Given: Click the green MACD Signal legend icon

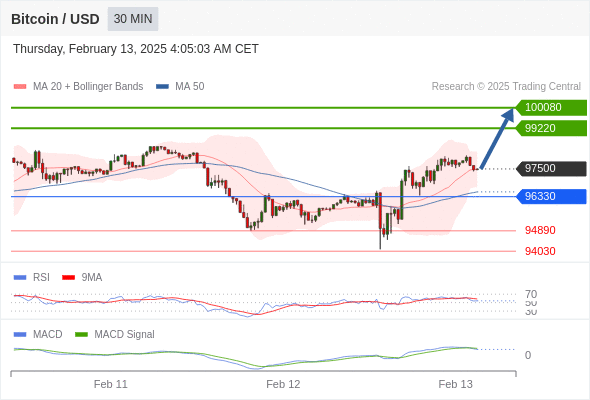Looking at the screenshot, I should (x=81, y=335).
